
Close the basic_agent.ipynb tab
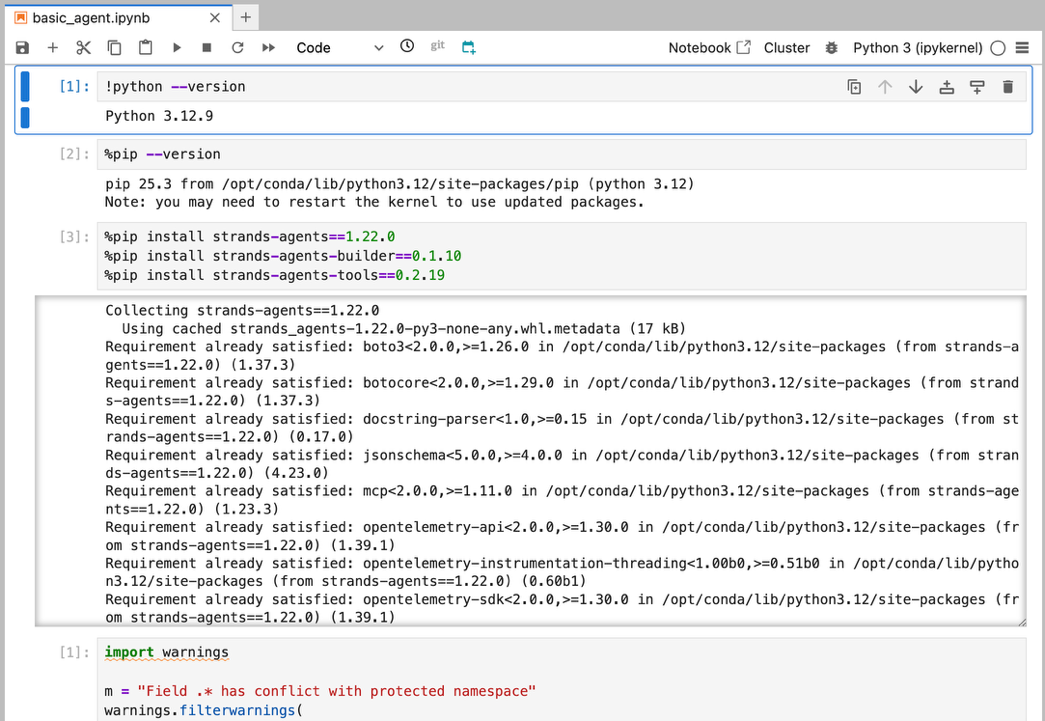[x=215, y=18]
